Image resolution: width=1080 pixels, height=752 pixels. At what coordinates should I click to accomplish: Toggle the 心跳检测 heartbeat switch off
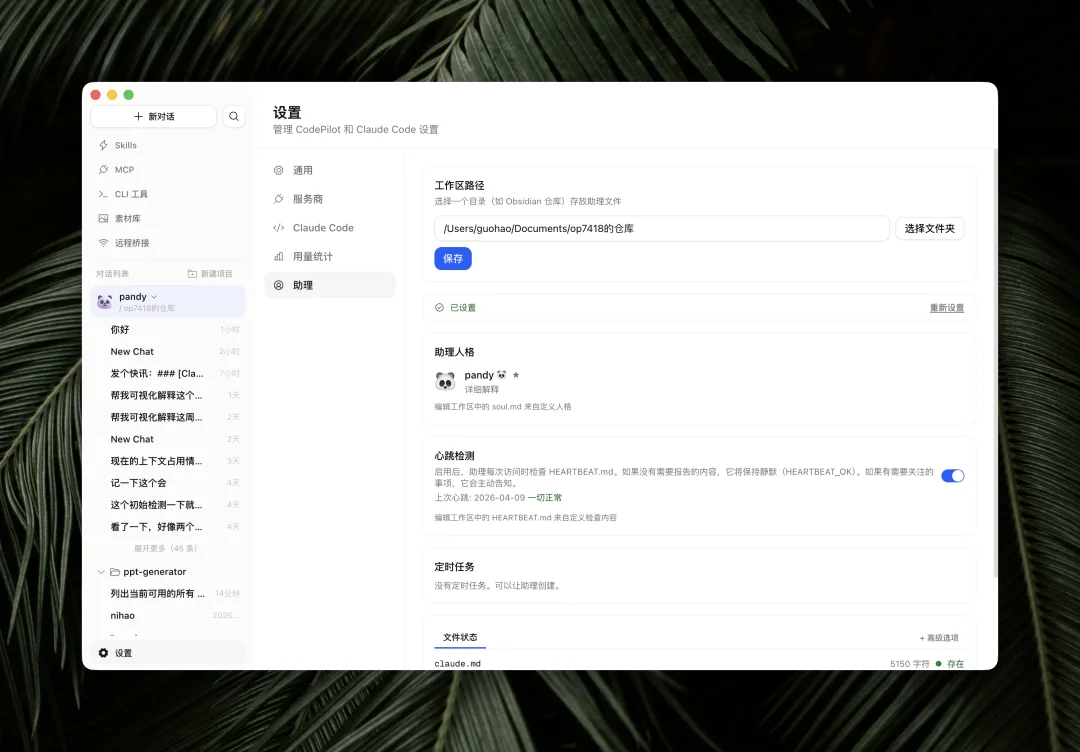(x=951, y=476)
